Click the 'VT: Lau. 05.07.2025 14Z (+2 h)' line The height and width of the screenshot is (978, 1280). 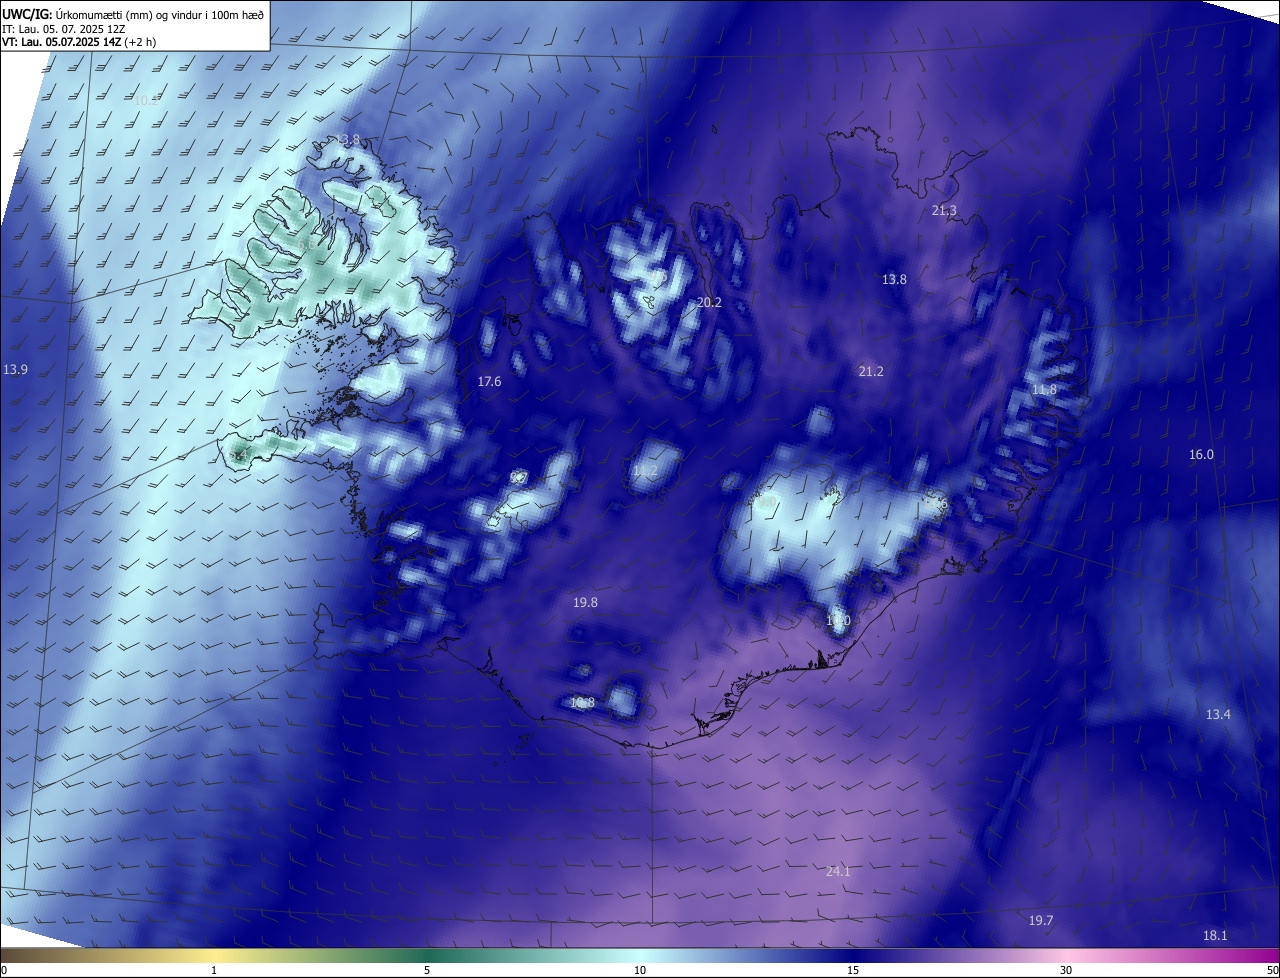click(x=79, y=42)
